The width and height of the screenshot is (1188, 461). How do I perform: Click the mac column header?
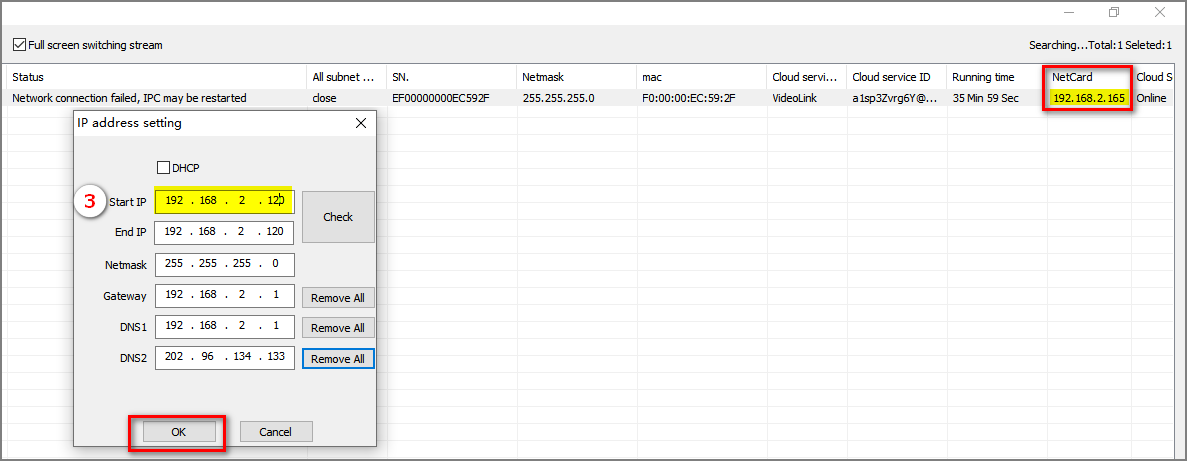pyautogui.click(x=700, y=77)
